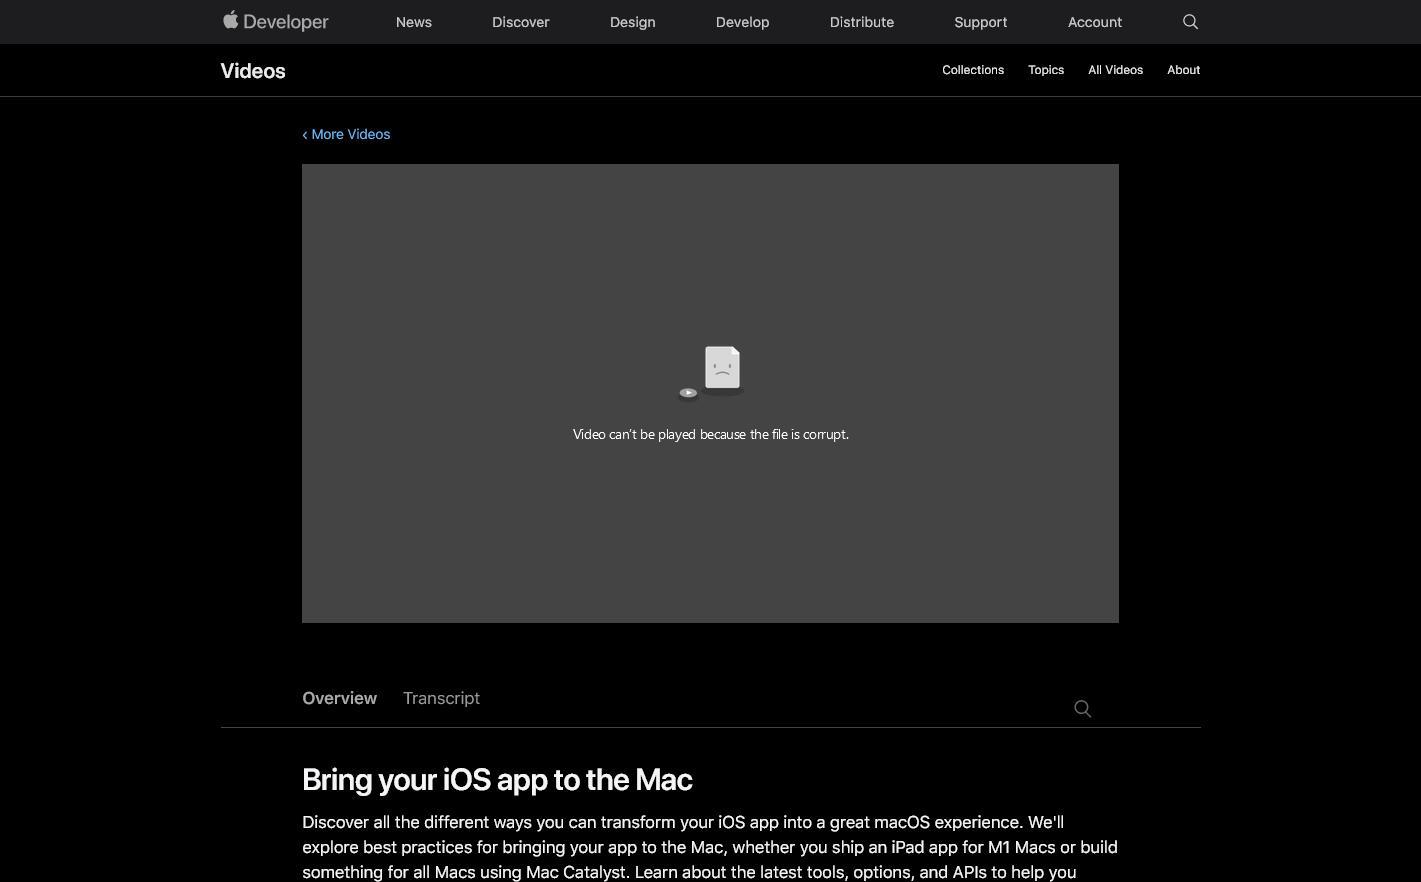Open the About videos page
This screenshot has width=1421, height=882.
pyautogui.click(x=1183, y=70)
